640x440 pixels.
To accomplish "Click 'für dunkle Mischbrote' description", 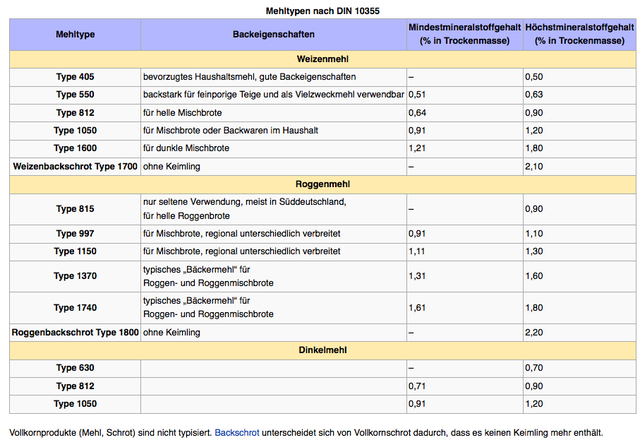I will [x=186, y=148].
